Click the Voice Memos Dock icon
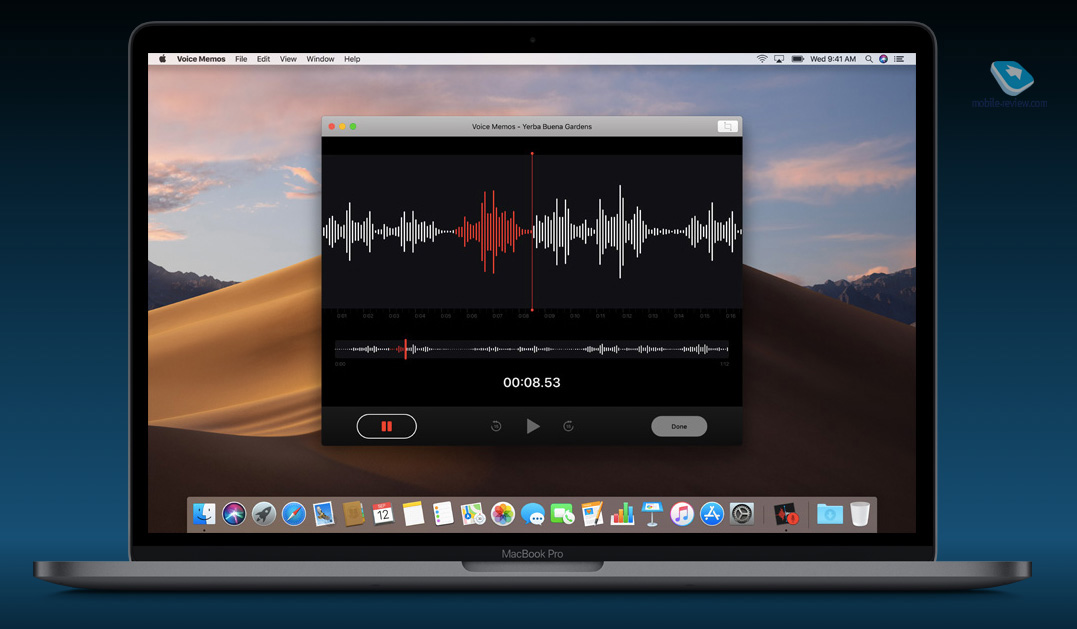Image resolution: width=1077 pixels, height=629 pixels. [x=786, y=514]
